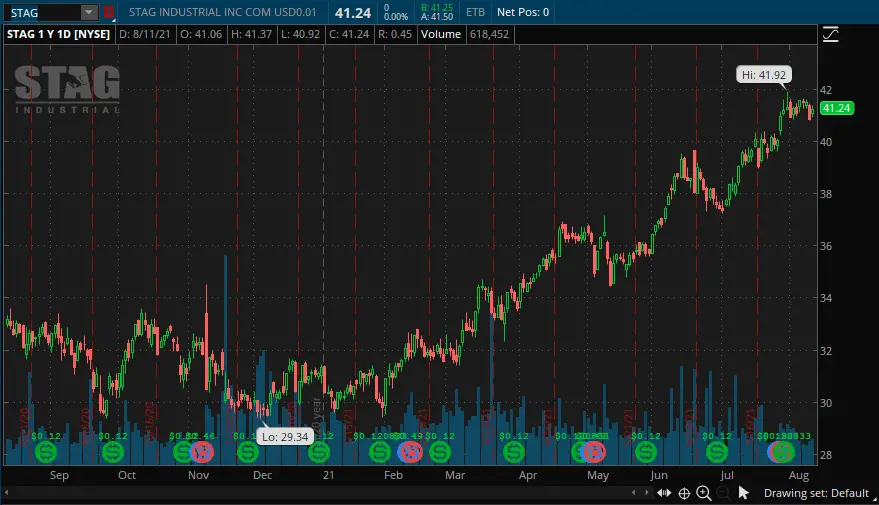Click the ask A: 41.50 value
The height and width of the screenshot is (505, 879).
click(x=437, y=17)
